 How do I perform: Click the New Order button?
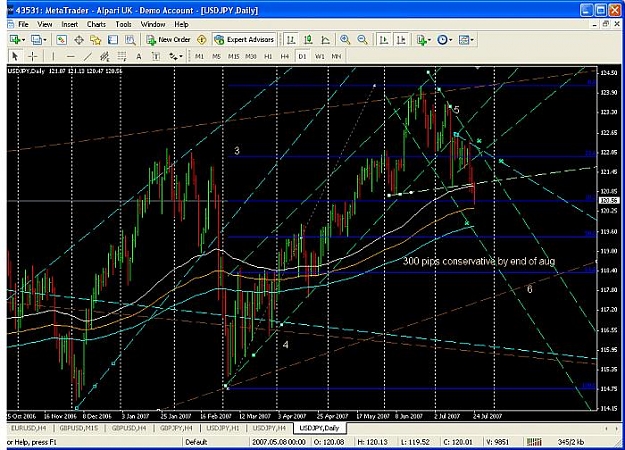tap(168, 39)
